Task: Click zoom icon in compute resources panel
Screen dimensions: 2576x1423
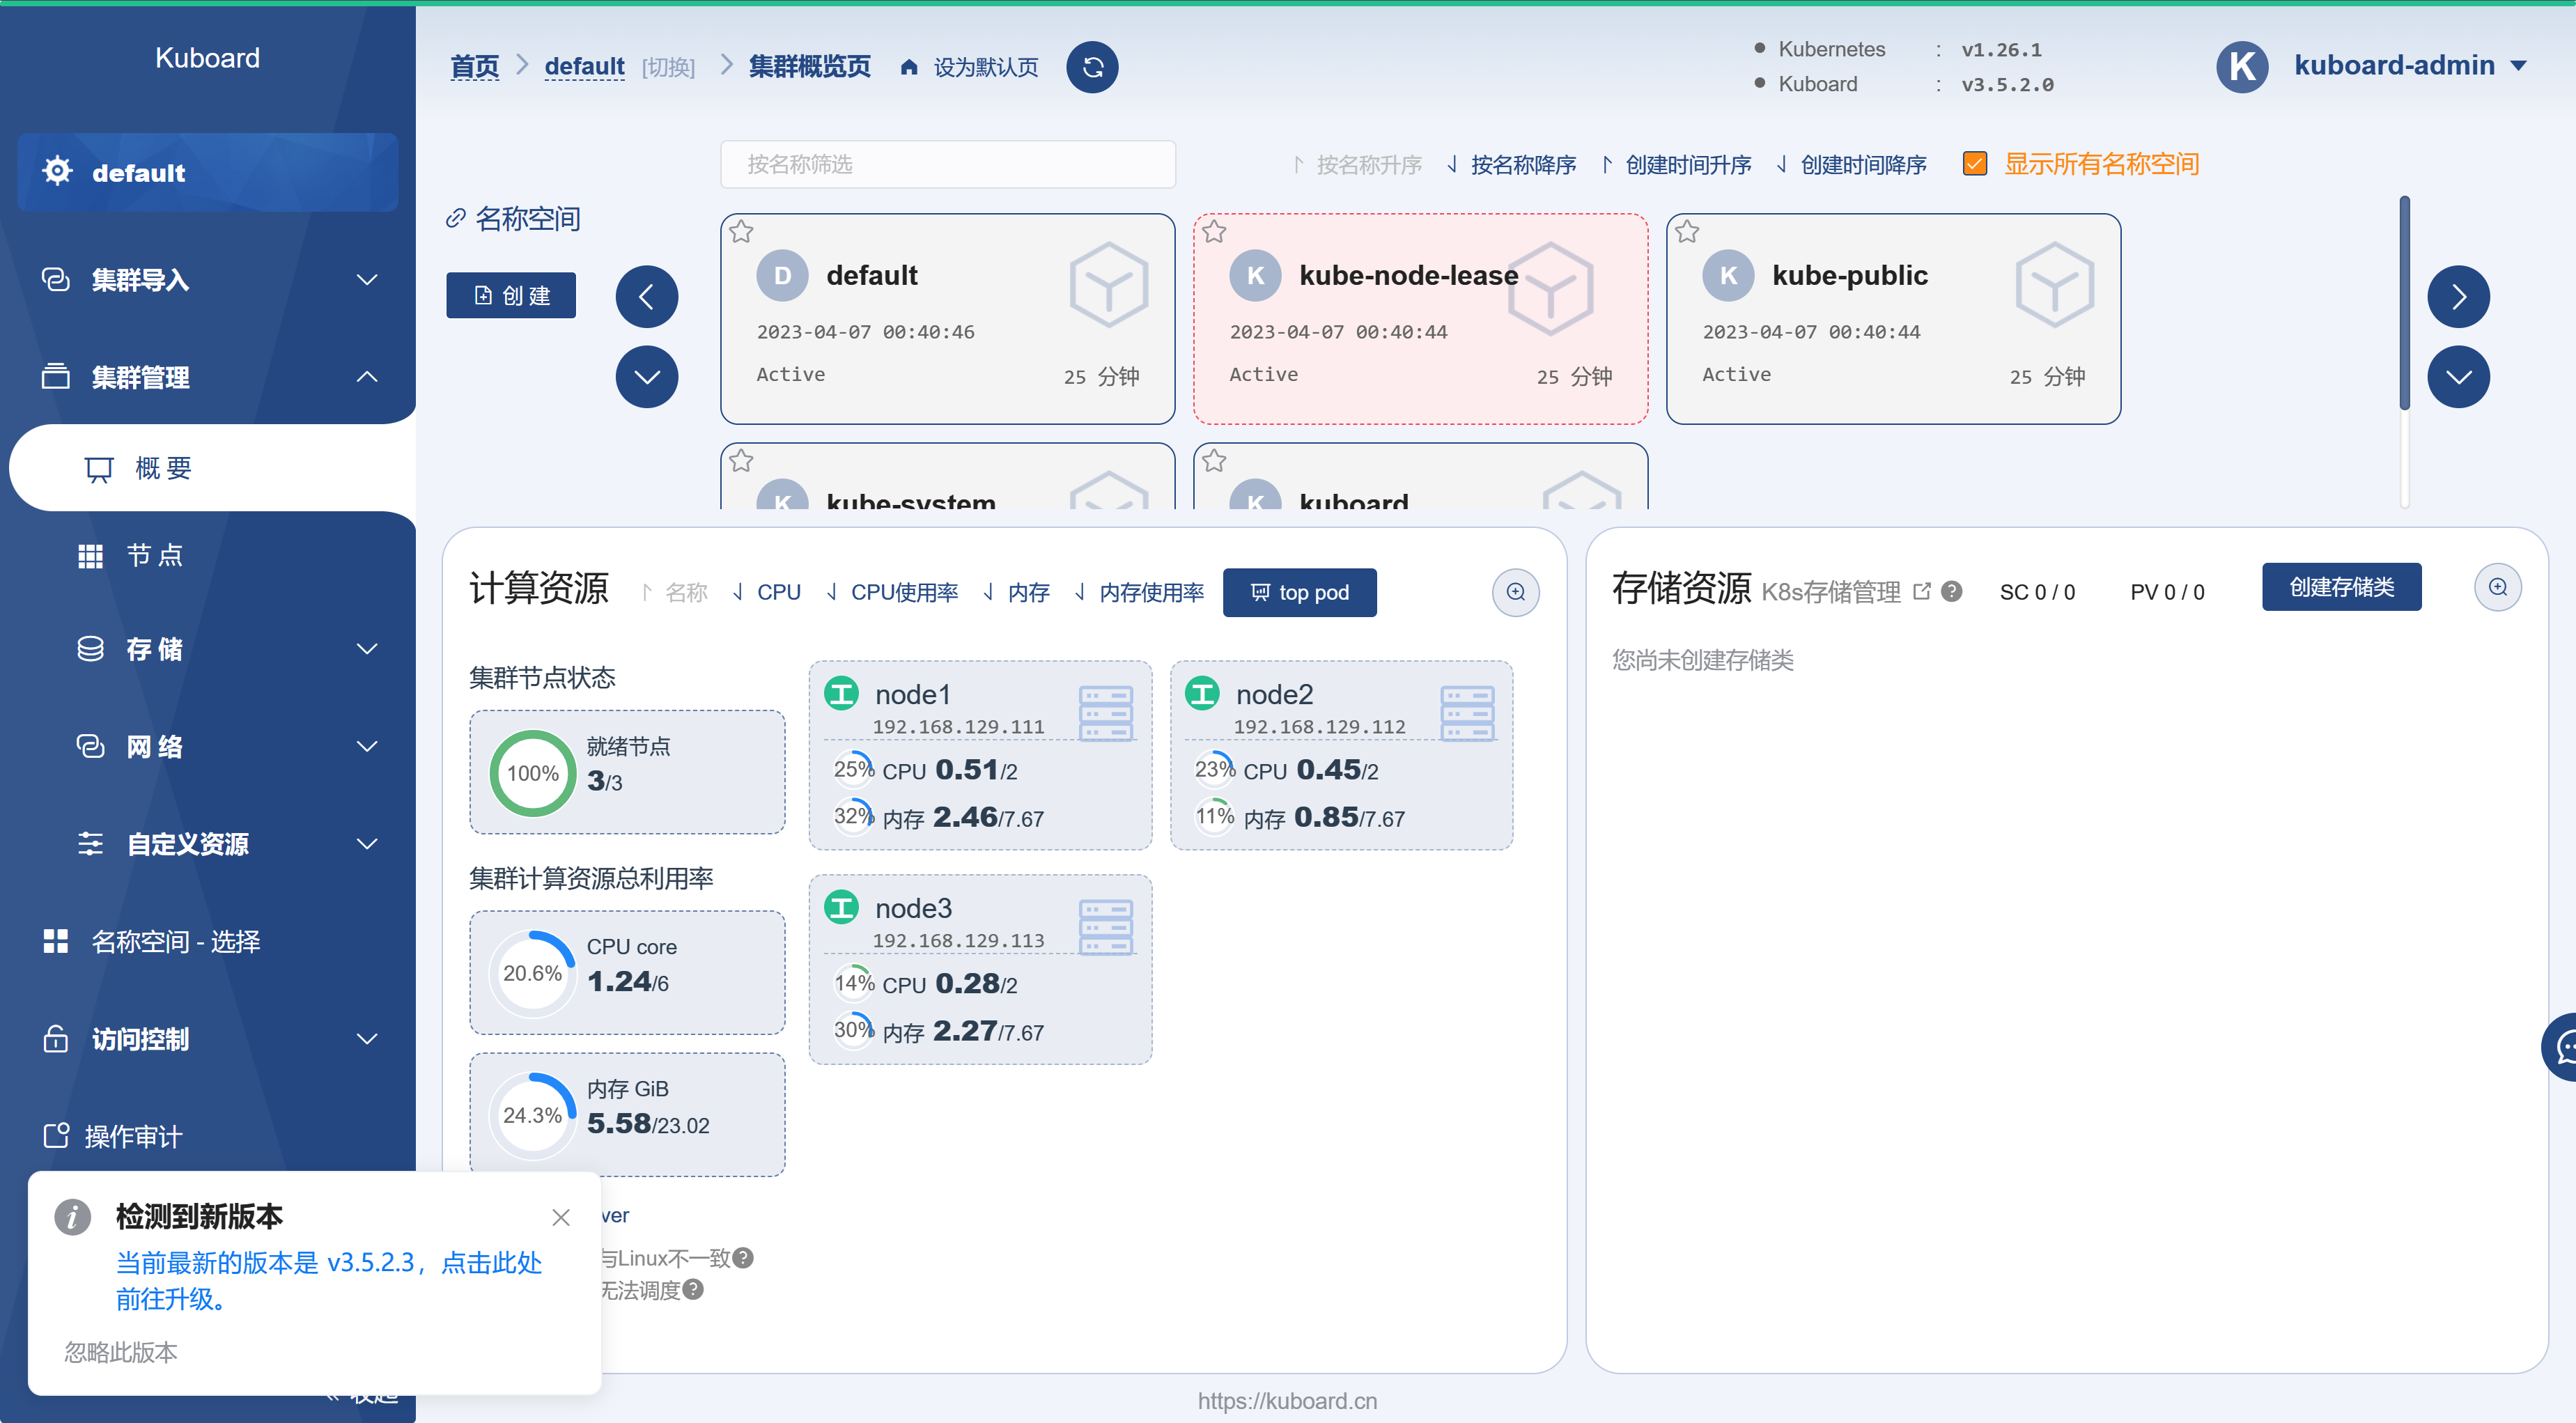Action: [1515, 592]
